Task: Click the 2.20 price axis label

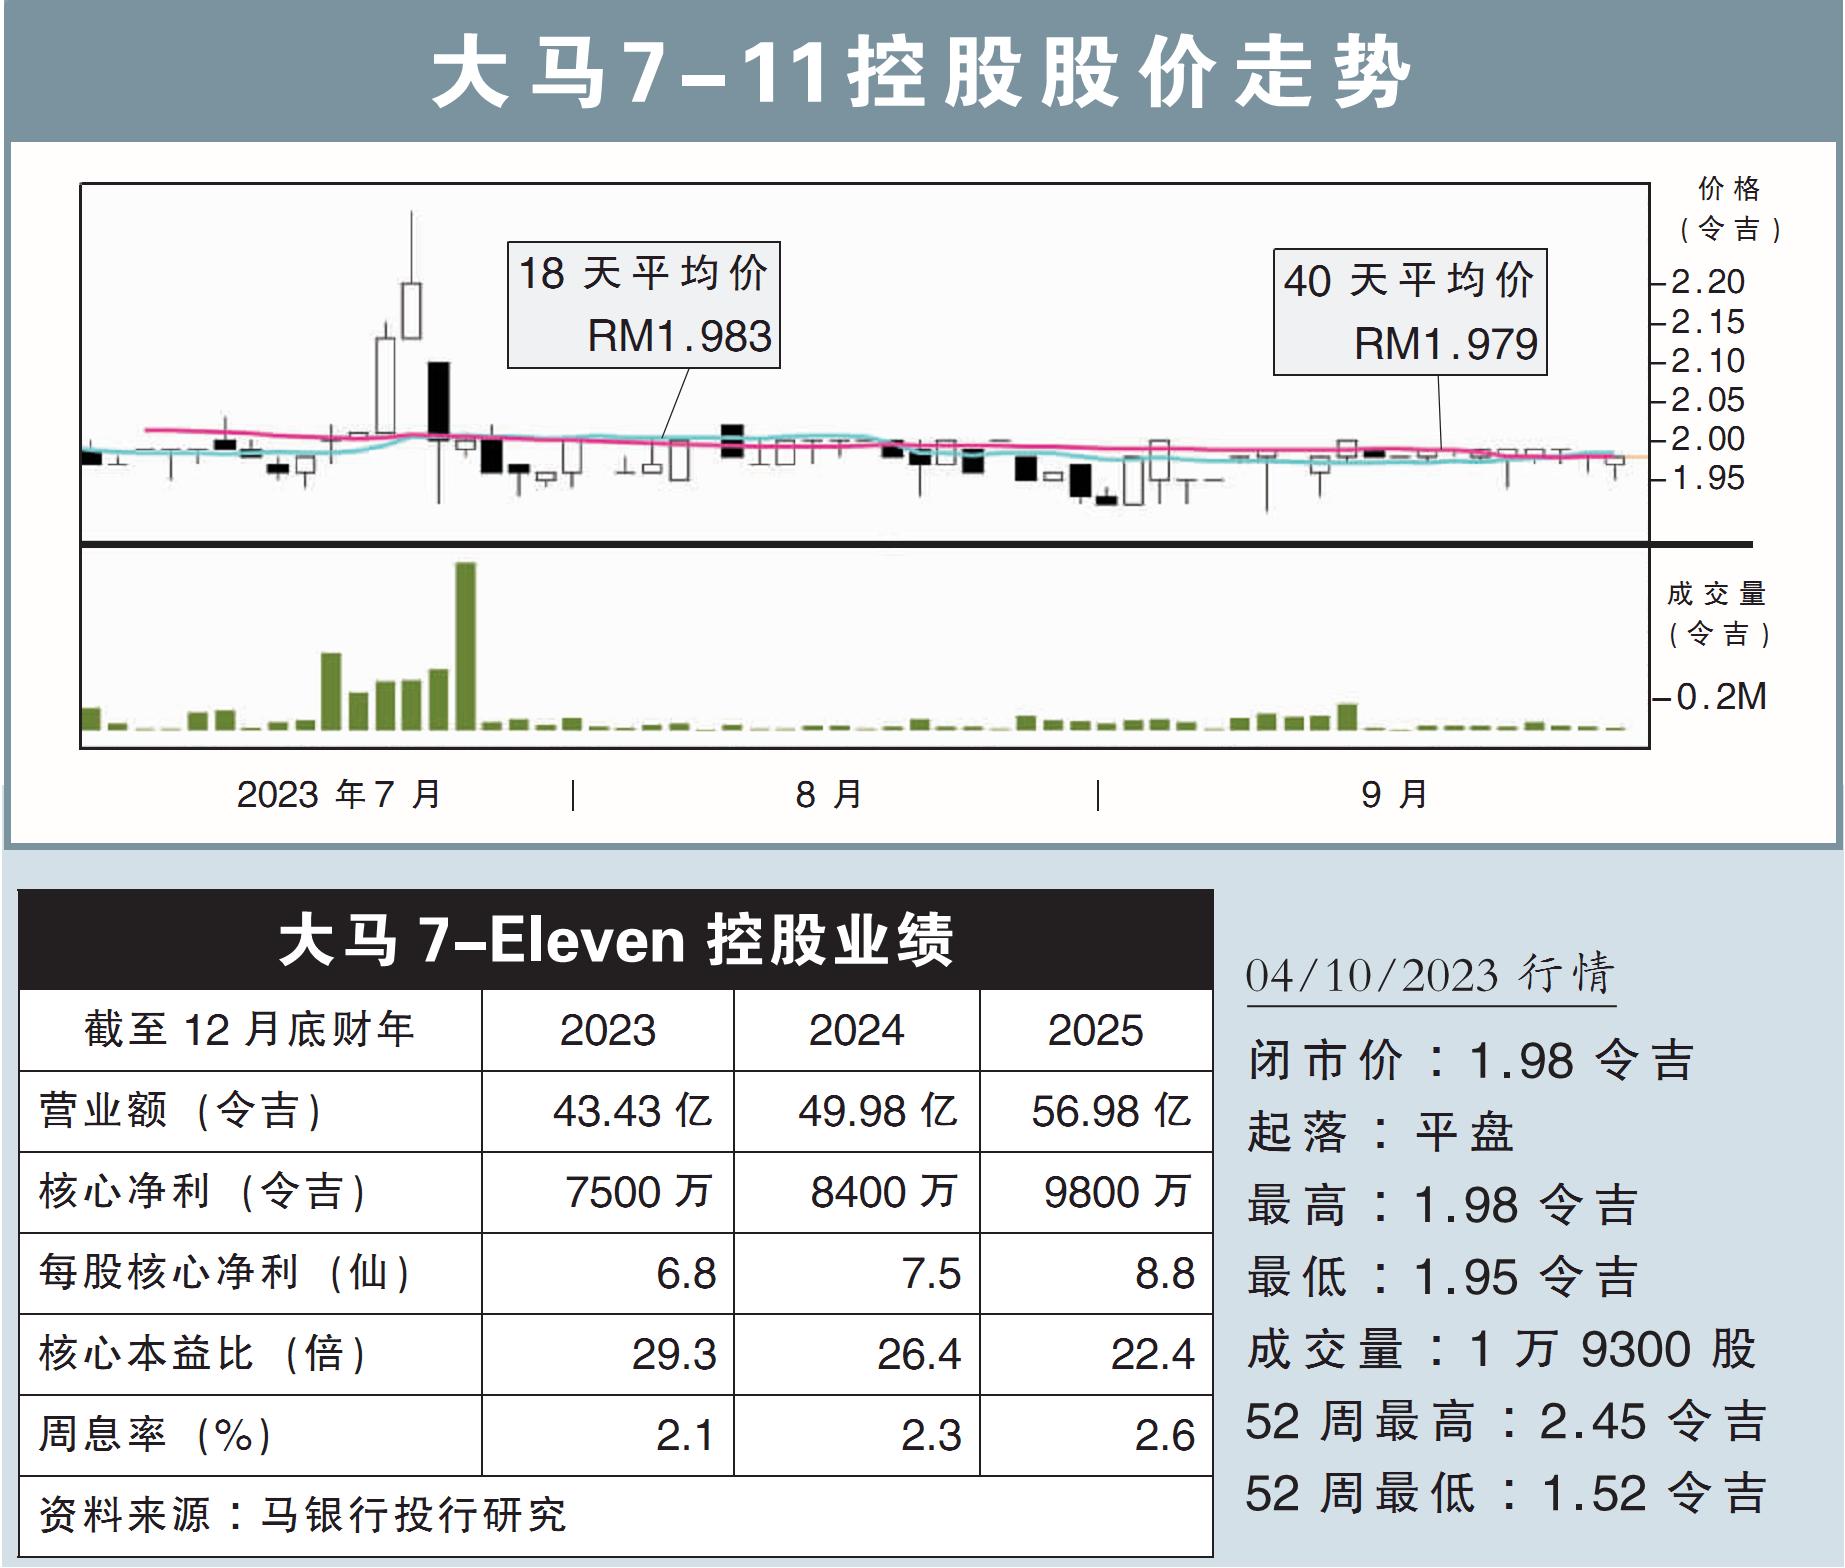Action: tap(1707, 282)
